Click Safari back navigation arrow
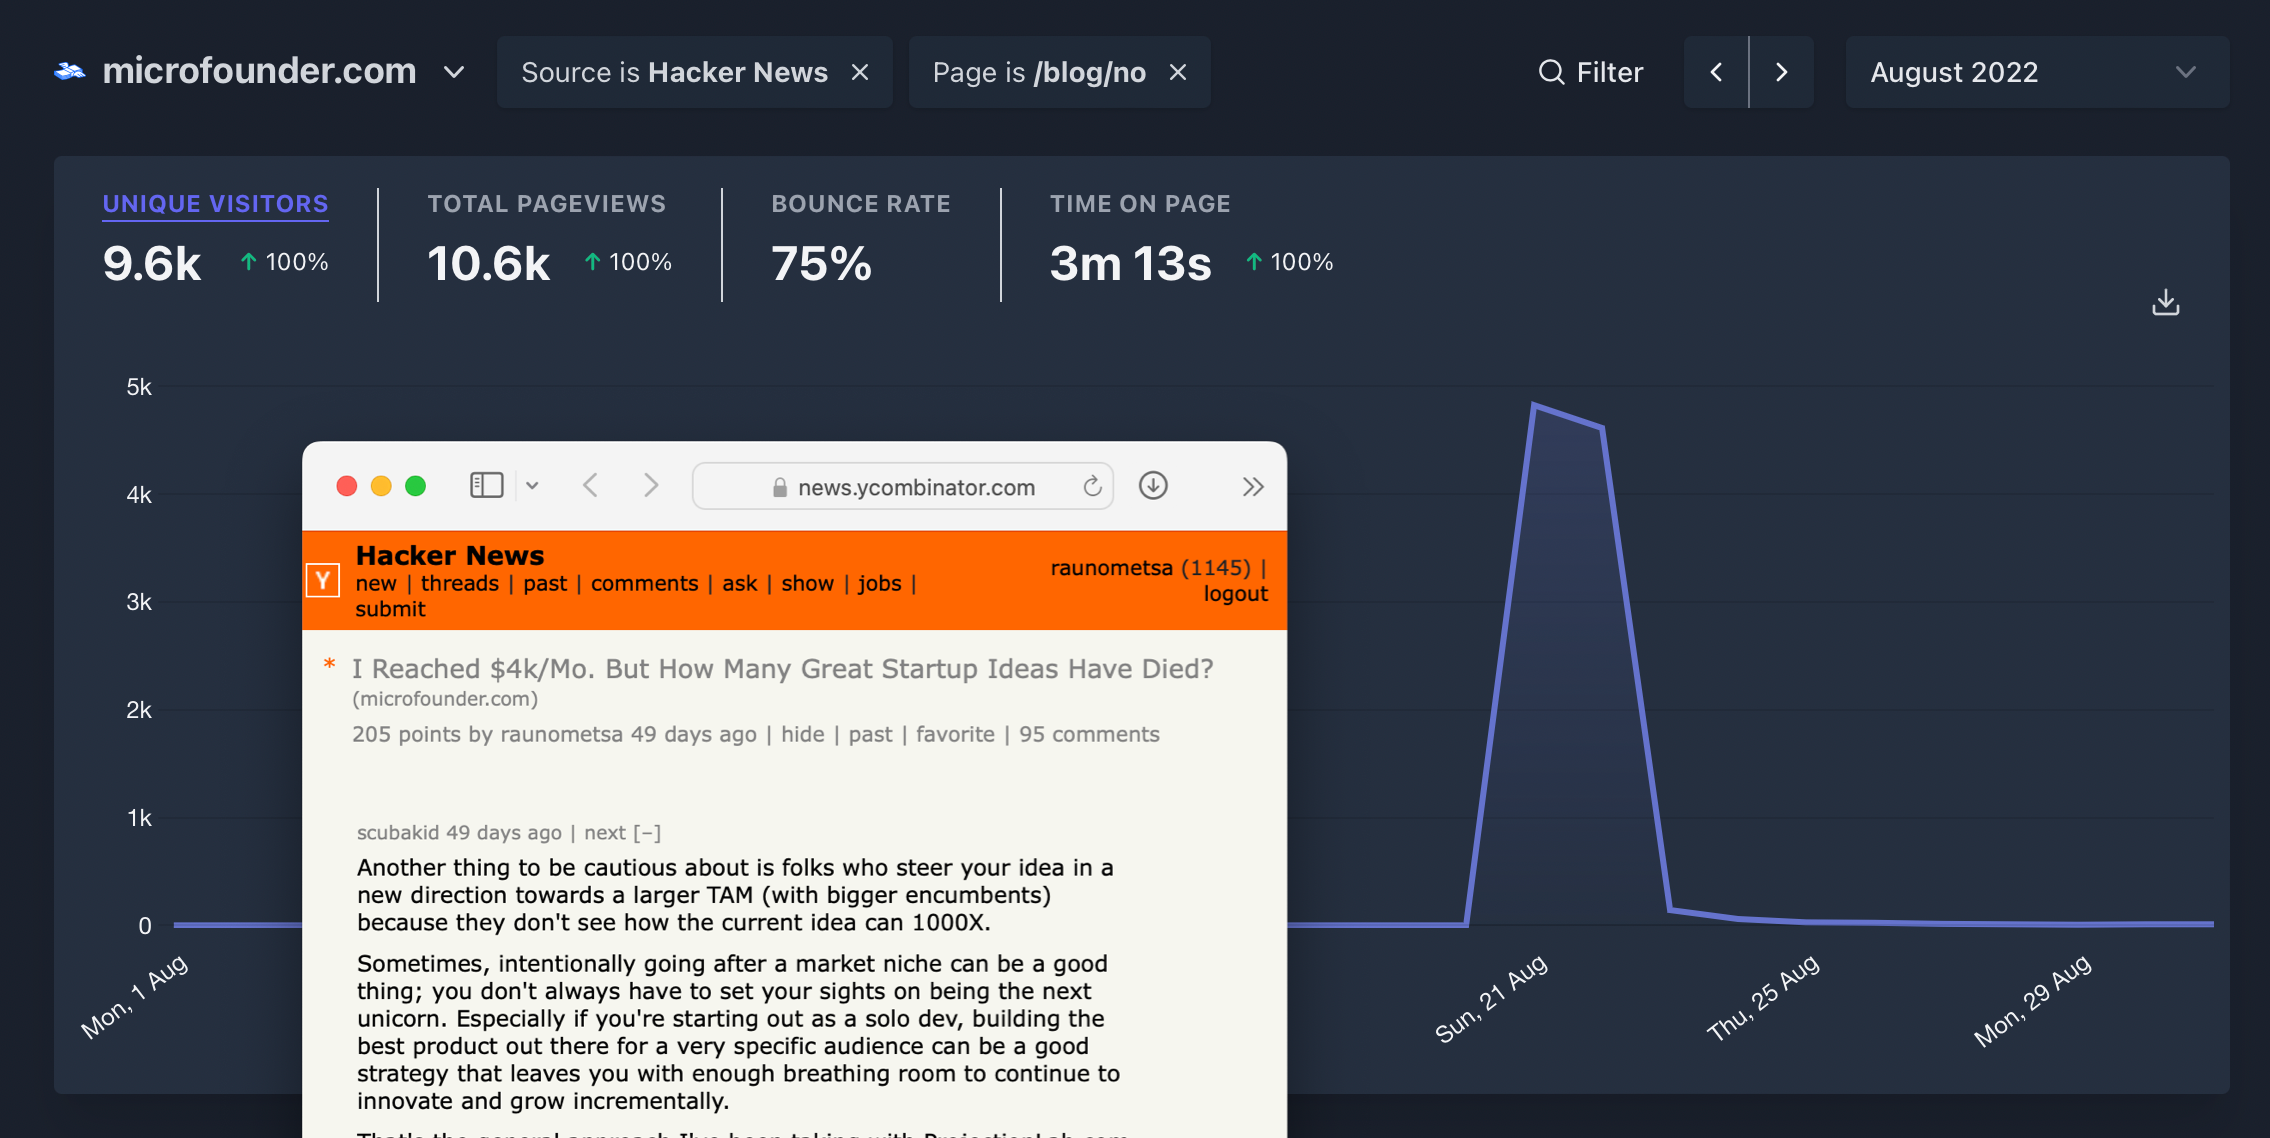 pyautogui.click(x=590, y=486)
